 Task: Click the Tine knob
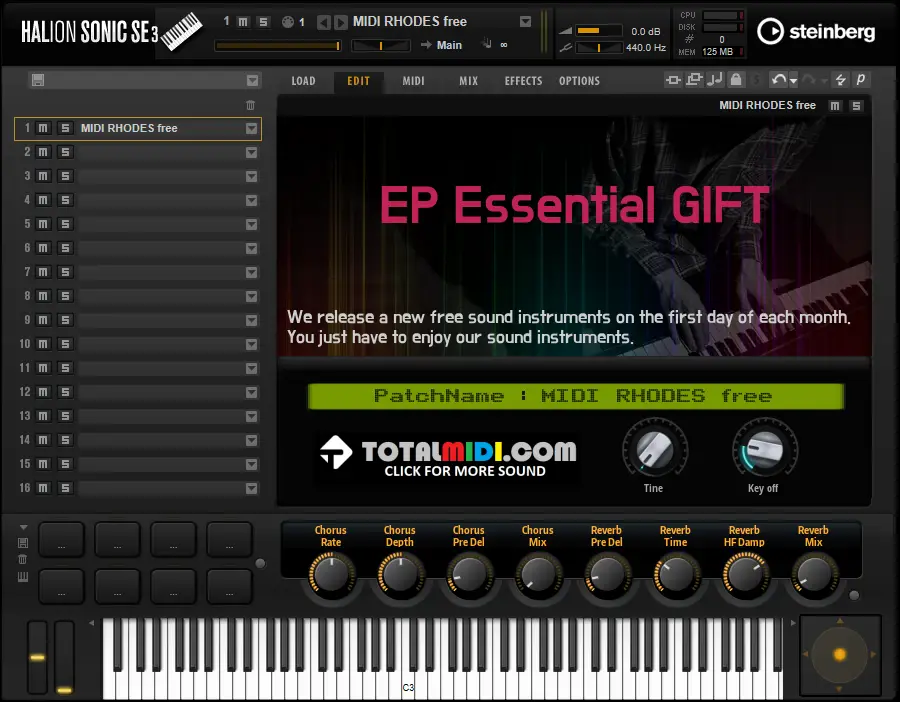[655, 449]
